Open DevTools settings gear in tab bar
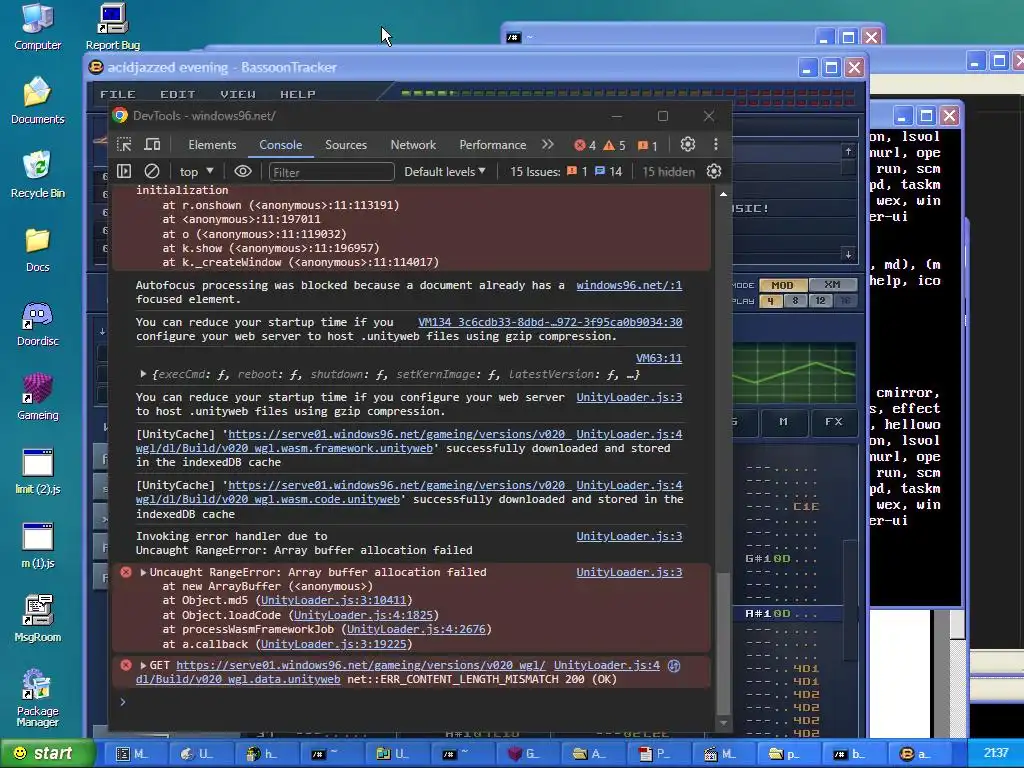This screenshot has width=1024, height=768. 688,144
